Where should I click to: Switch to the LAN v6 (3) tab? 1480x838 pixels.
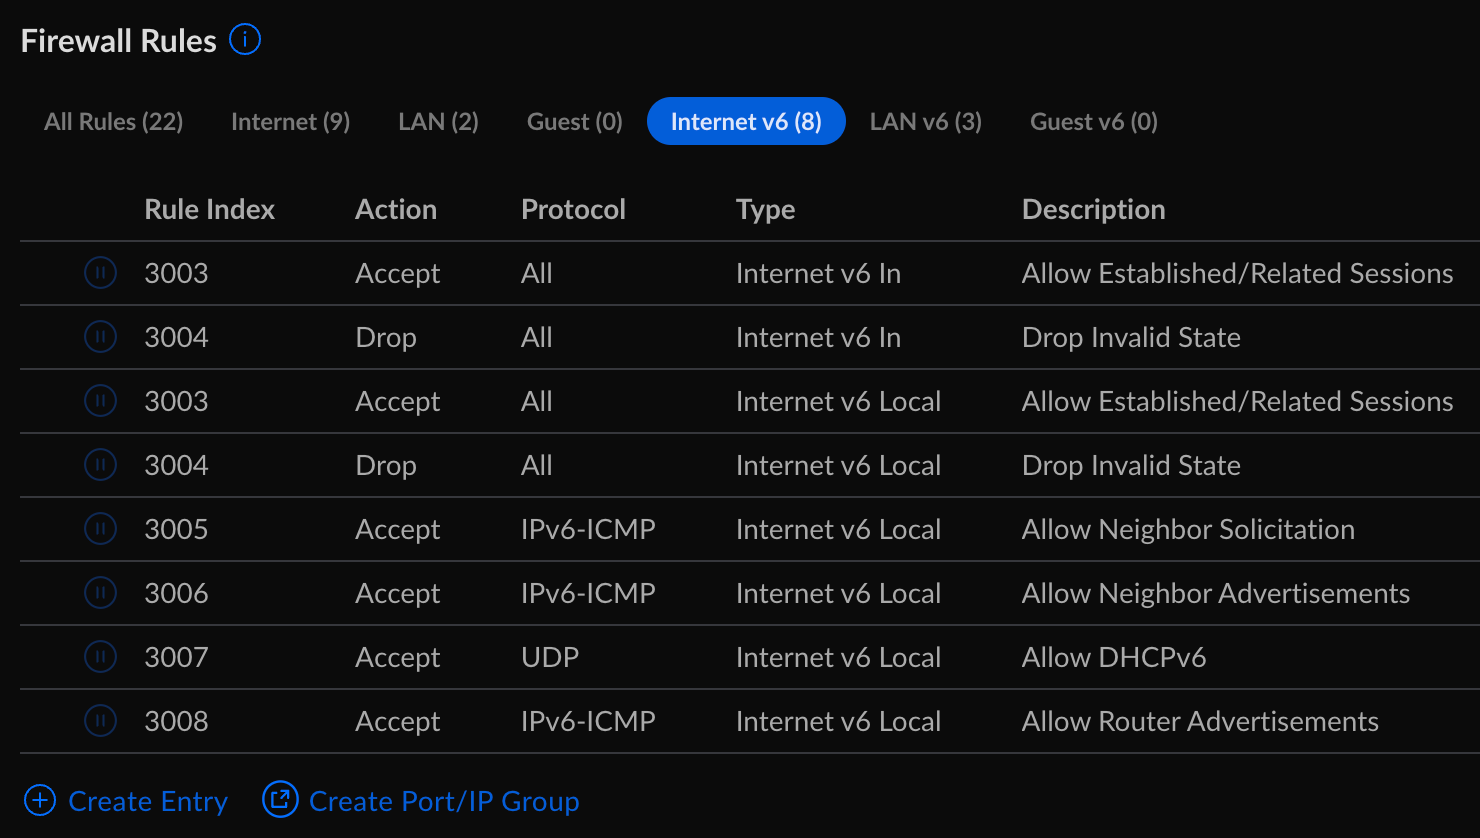coord(926,122)
